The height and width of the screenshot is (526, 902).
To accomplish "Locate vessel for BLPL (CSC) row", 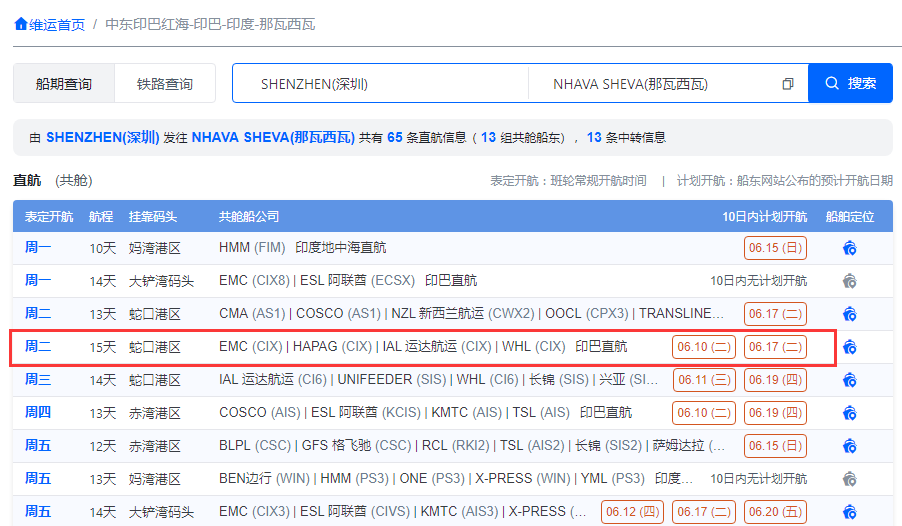I will tap(850, 446).
